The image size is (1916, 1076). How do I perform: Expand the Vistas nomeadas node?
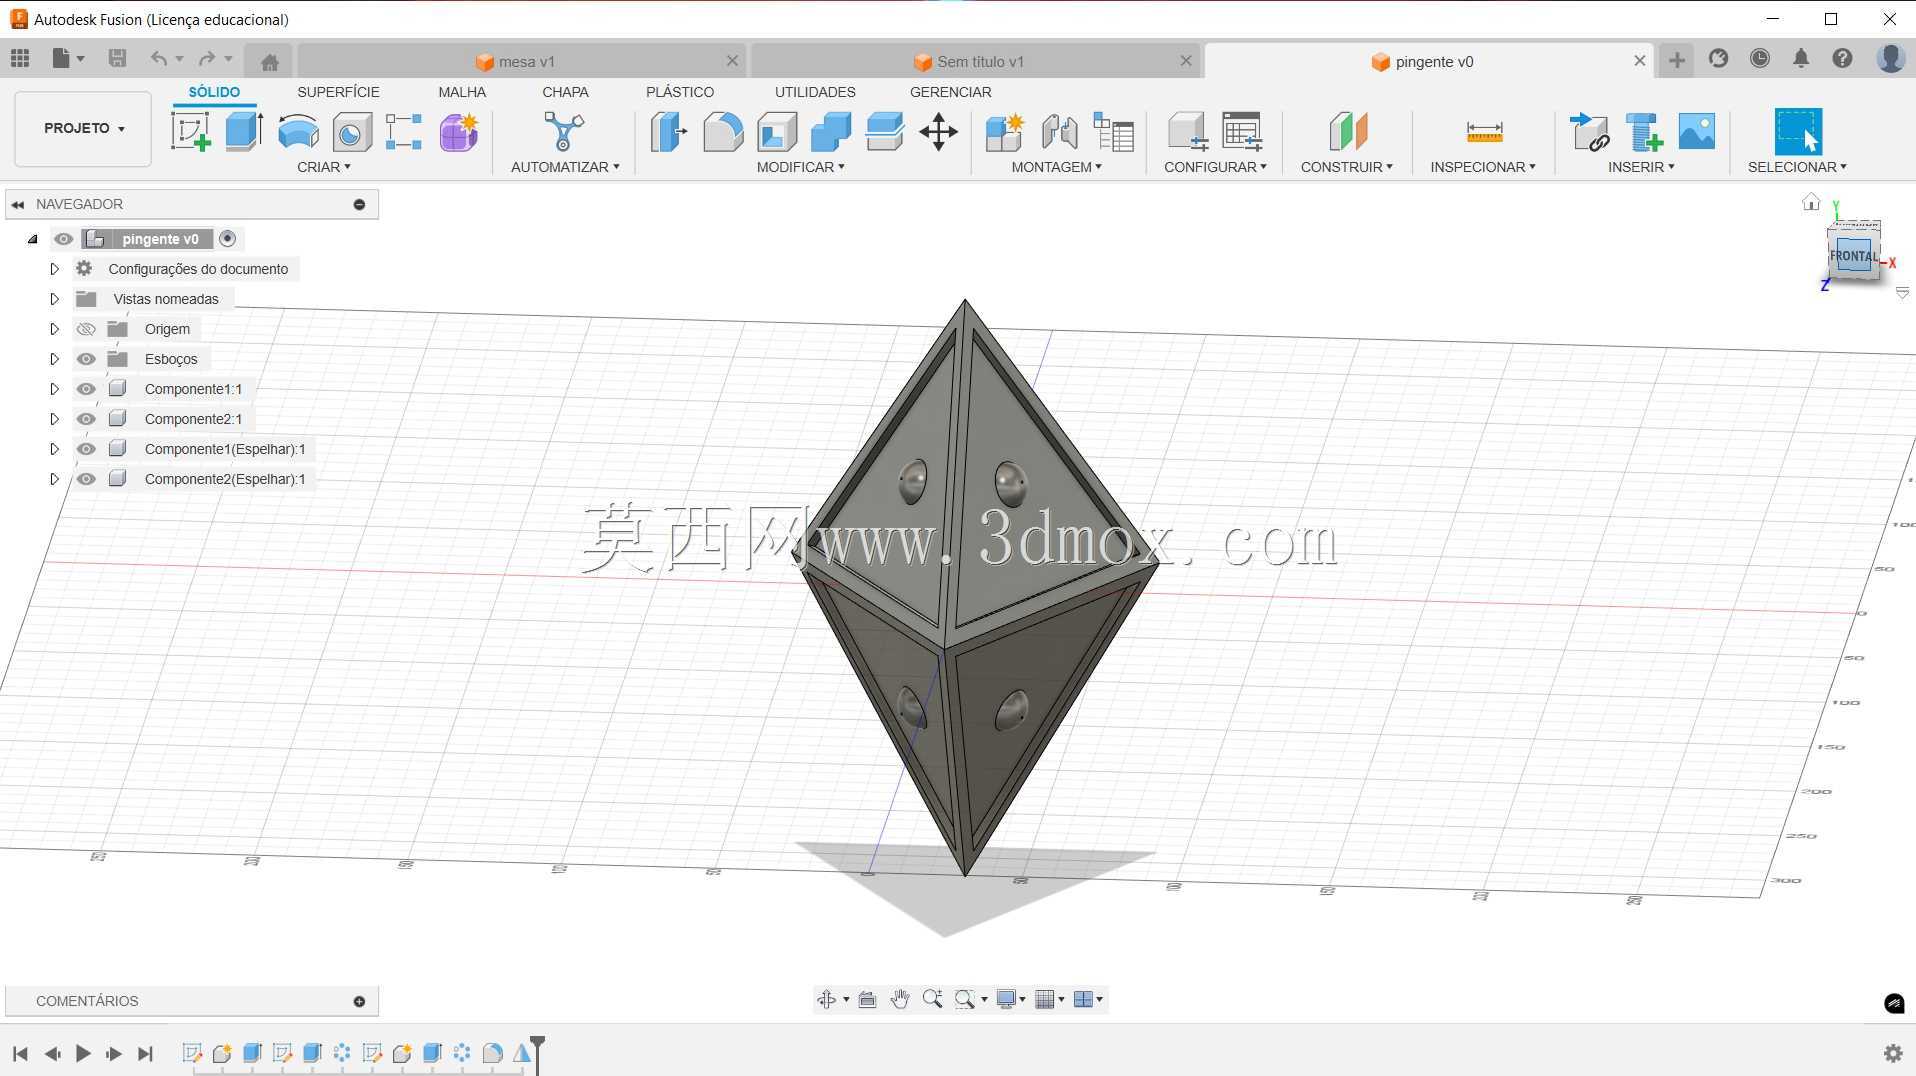click(x=55, y=299)
